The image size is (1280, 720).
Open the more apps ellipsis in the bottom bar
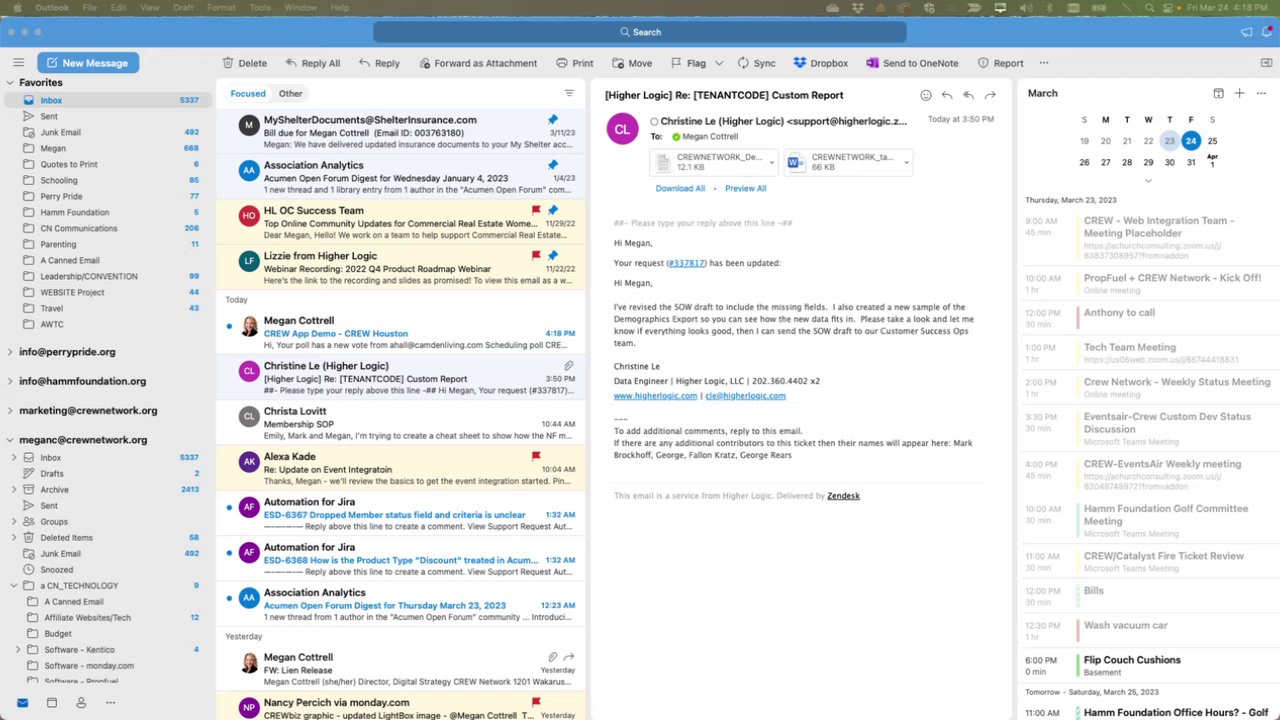tap(110, 703)
